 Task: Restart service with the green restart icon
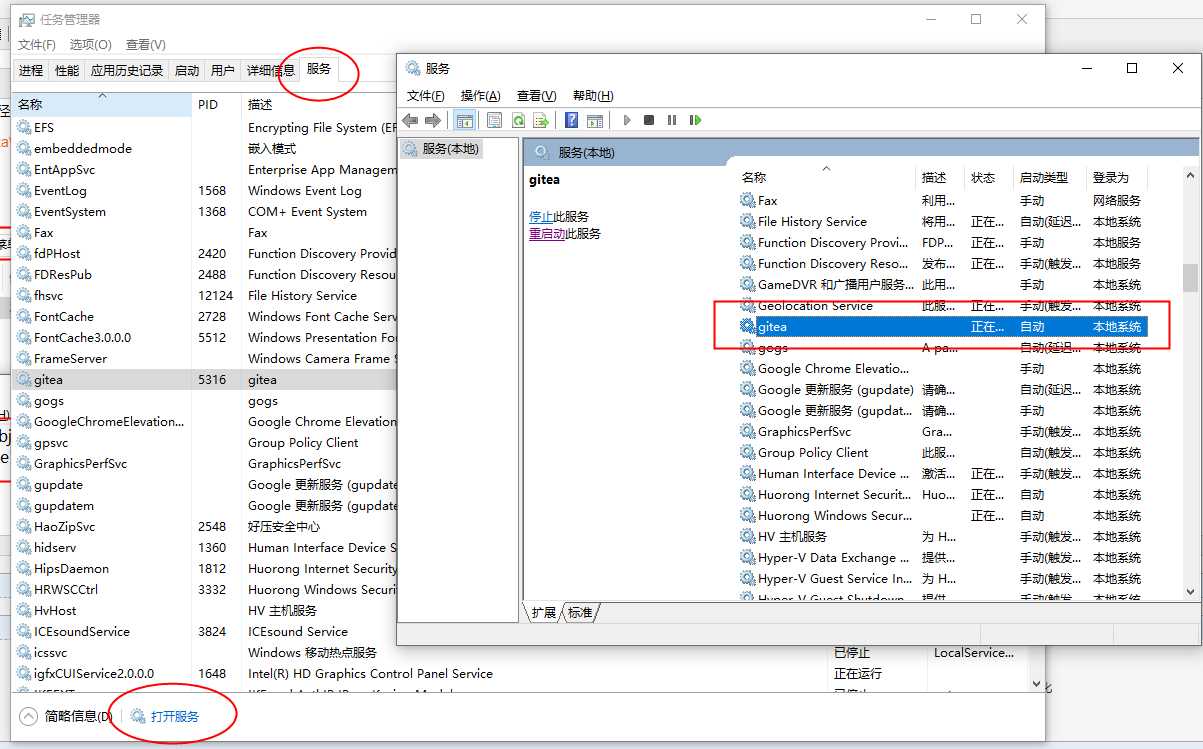(695, 120)
